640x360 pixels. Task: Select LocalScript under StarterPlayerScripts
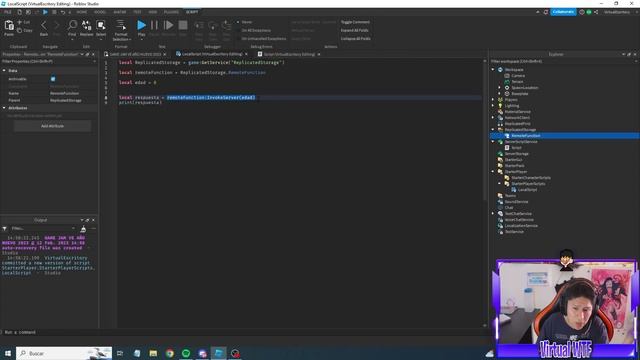pos(527,190)
